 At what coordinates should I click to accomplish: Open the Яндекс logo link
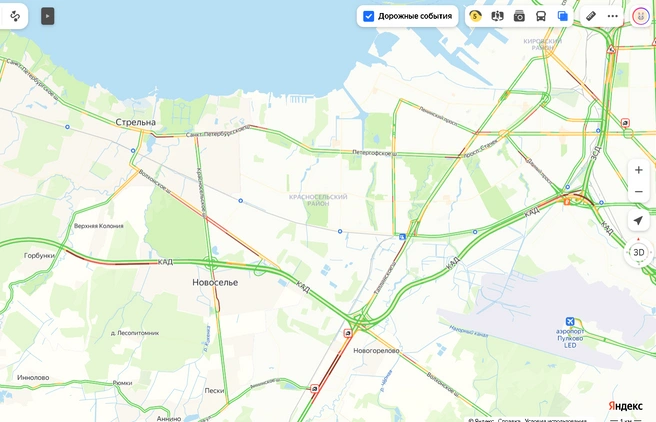pos(625,406)
